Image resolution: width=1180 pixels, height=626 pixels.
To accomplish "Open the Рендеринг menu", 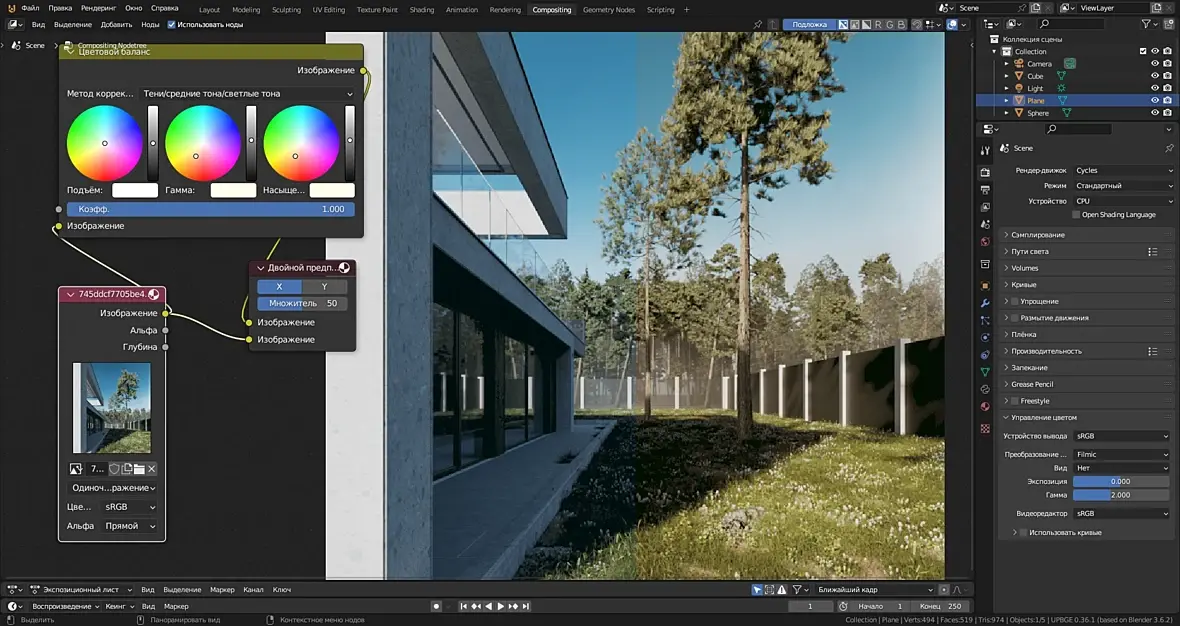I will pyautogui.click(x=98, y=8).
